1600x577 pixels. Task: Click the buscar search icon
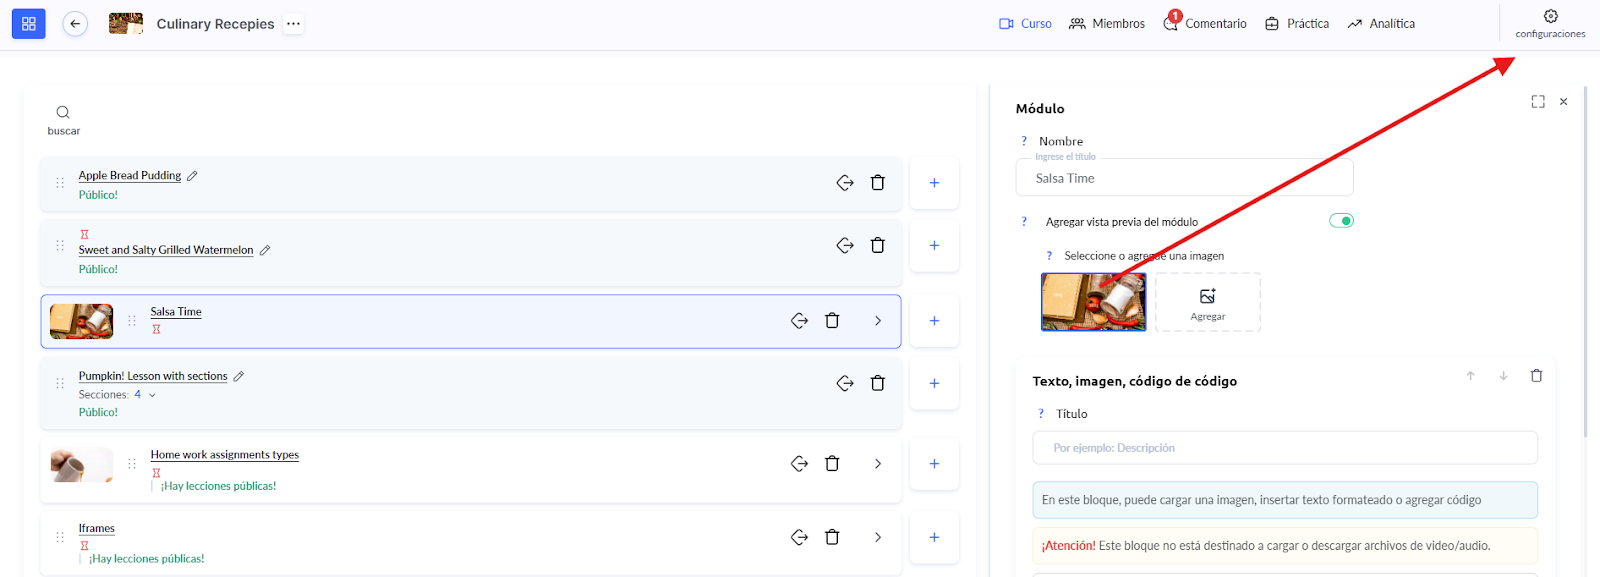tap(63, 113)
